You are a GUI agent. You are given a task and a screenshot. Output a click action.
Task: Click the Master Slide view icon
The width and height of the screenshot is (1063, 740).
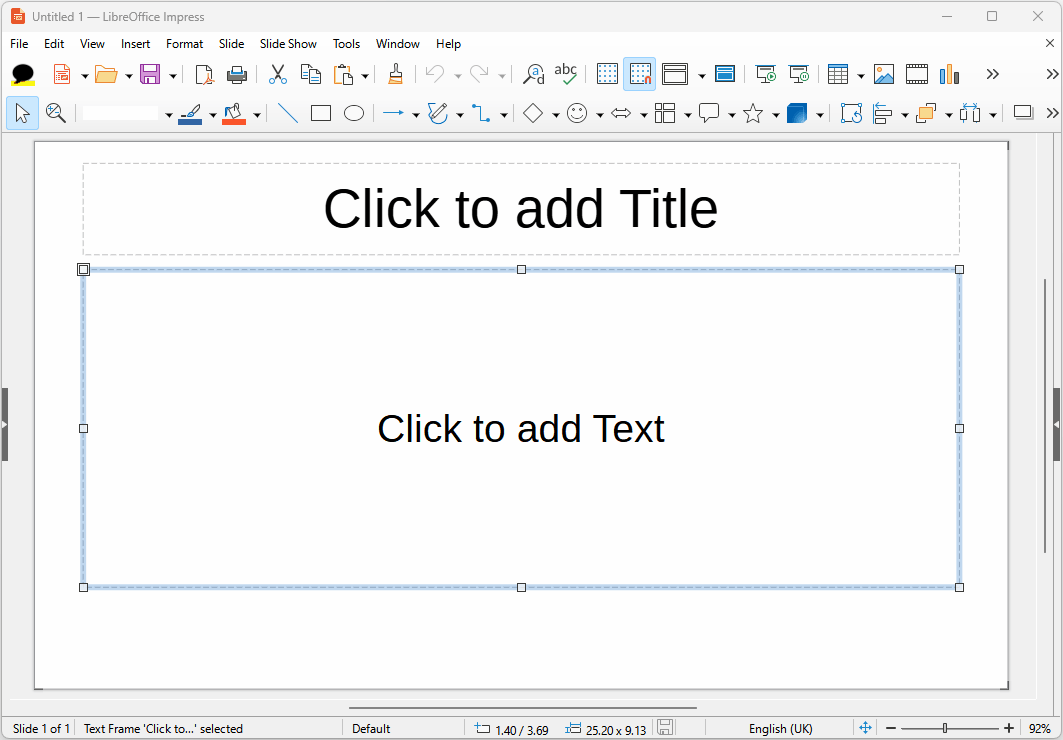point(725,75)
